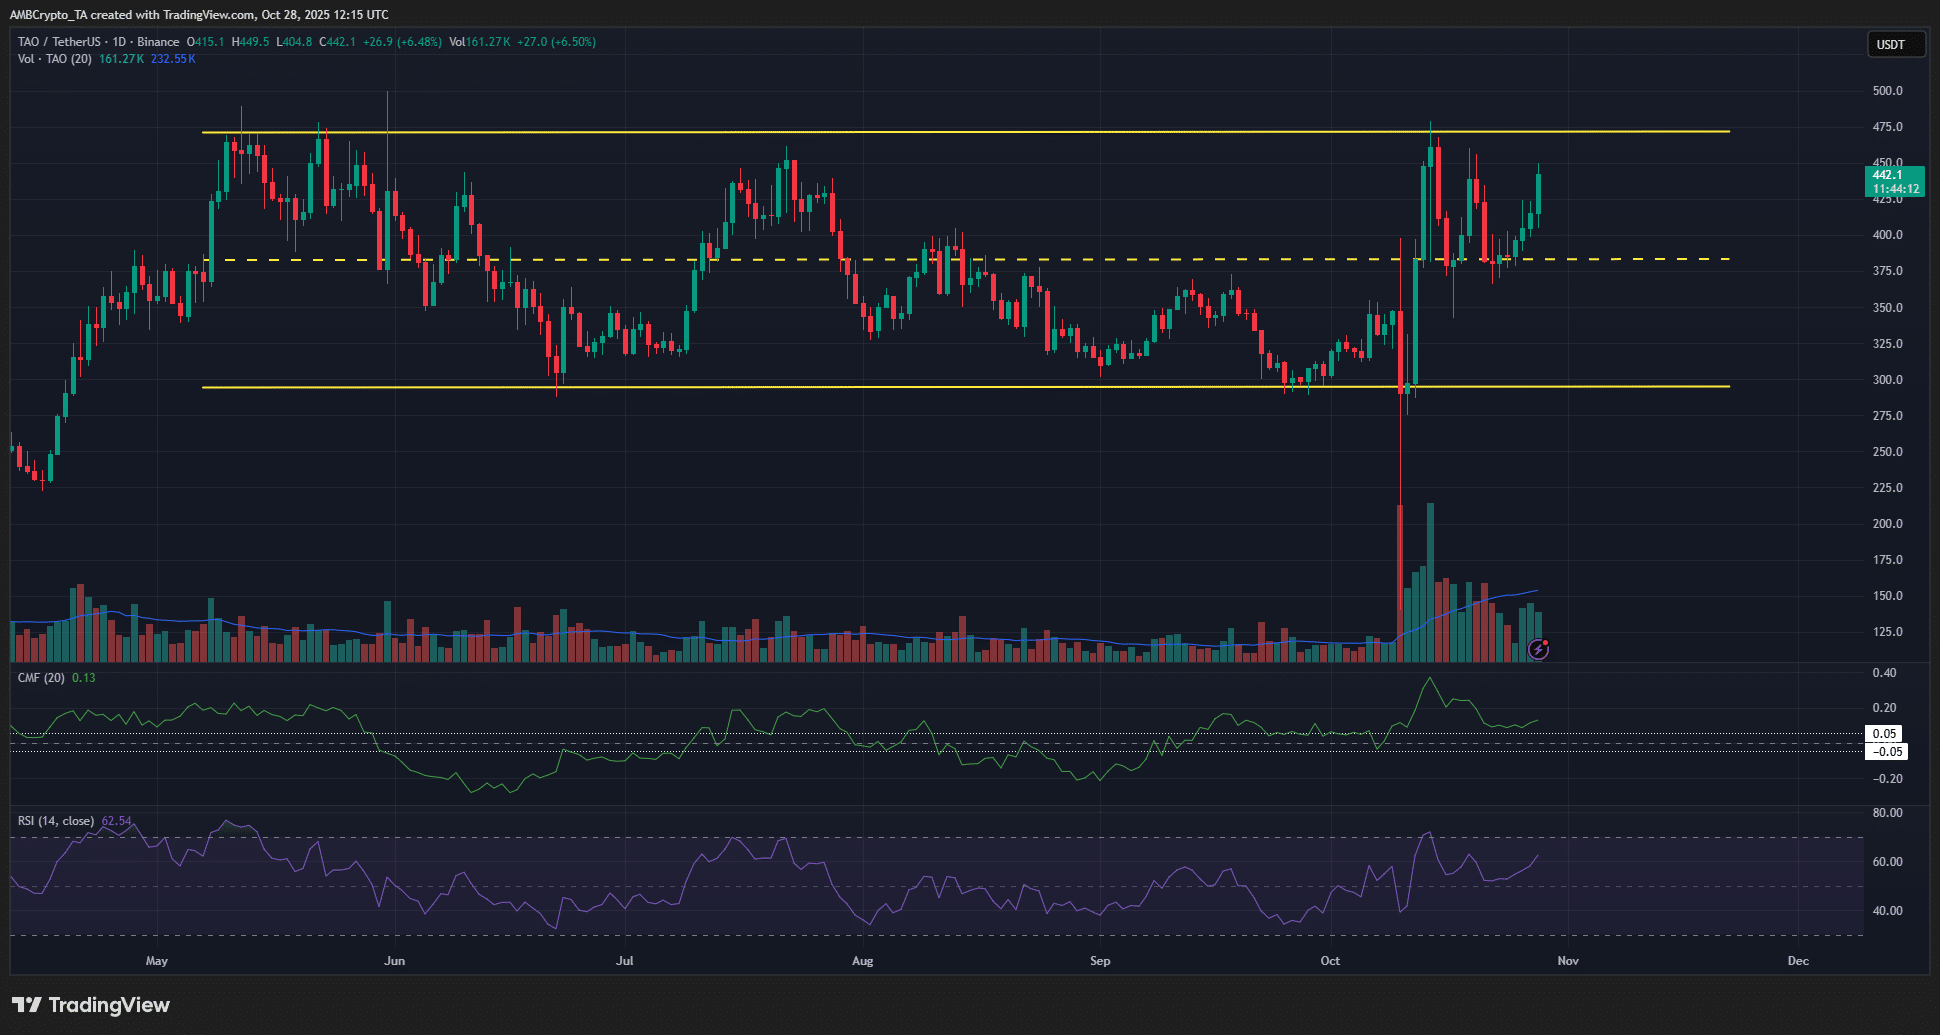This screenshot has width=1940, height=1035.
Task: Click the RSI value 62.54 in the pane
Action: [x=117, y=819]
